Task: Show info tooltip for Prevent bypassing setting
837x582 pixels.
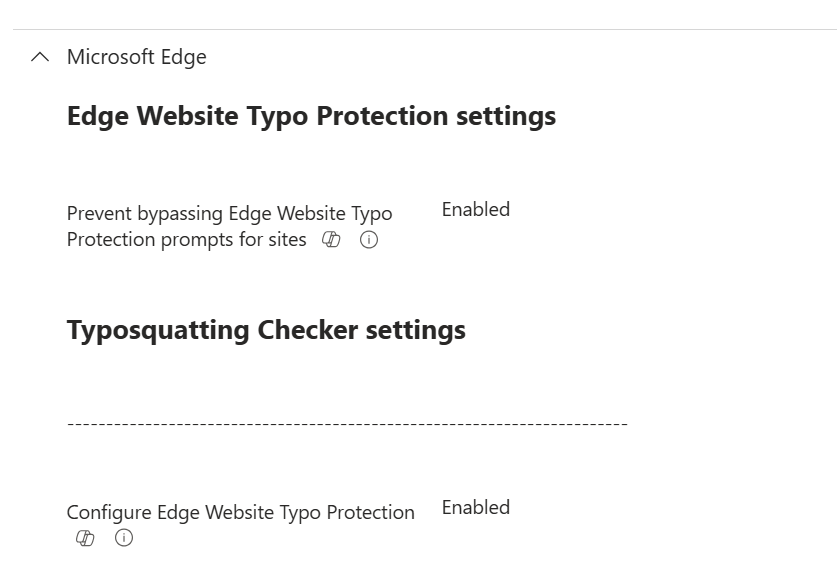Action: click(368, 240)
